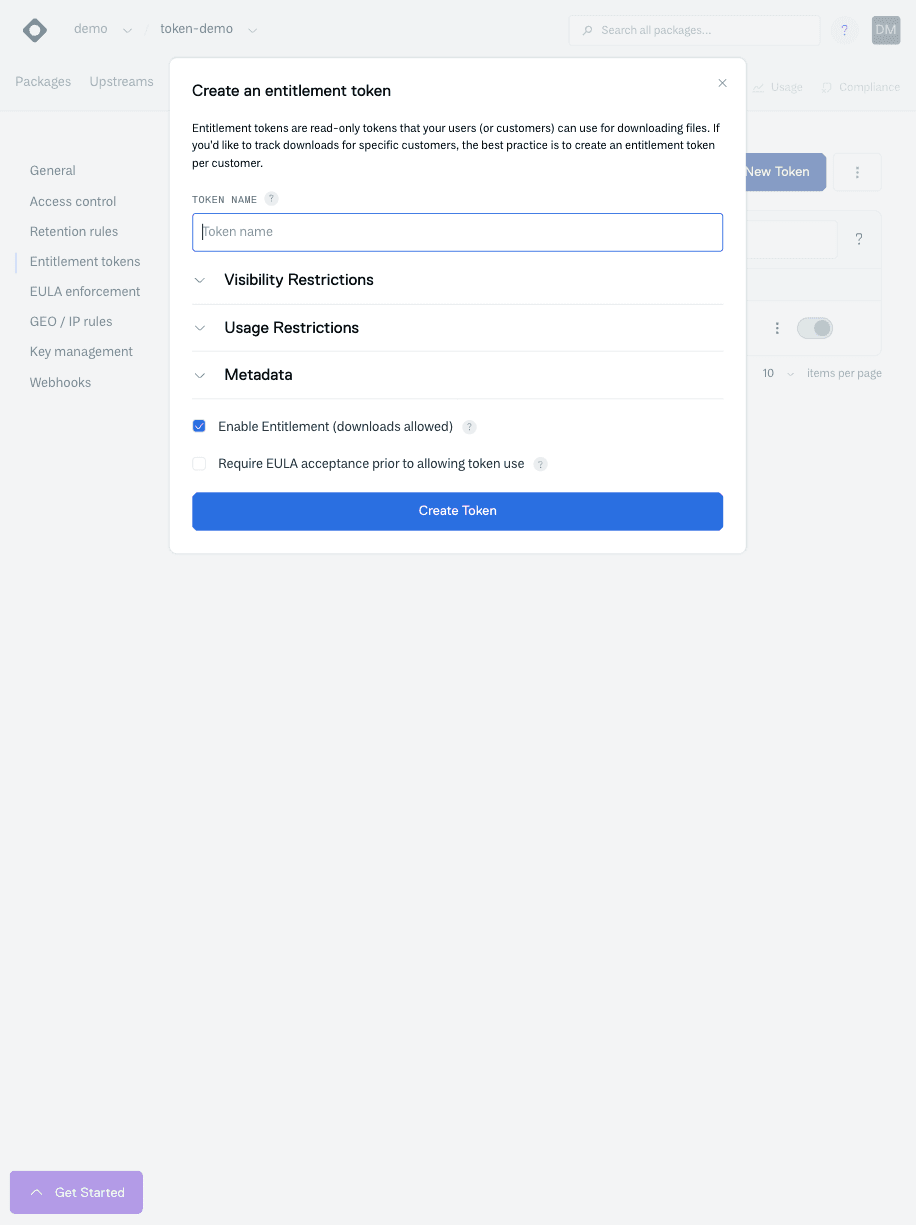Open the help question mark in top bar
The width and height of the screenshot is (916, 1225).
[844, 30]
